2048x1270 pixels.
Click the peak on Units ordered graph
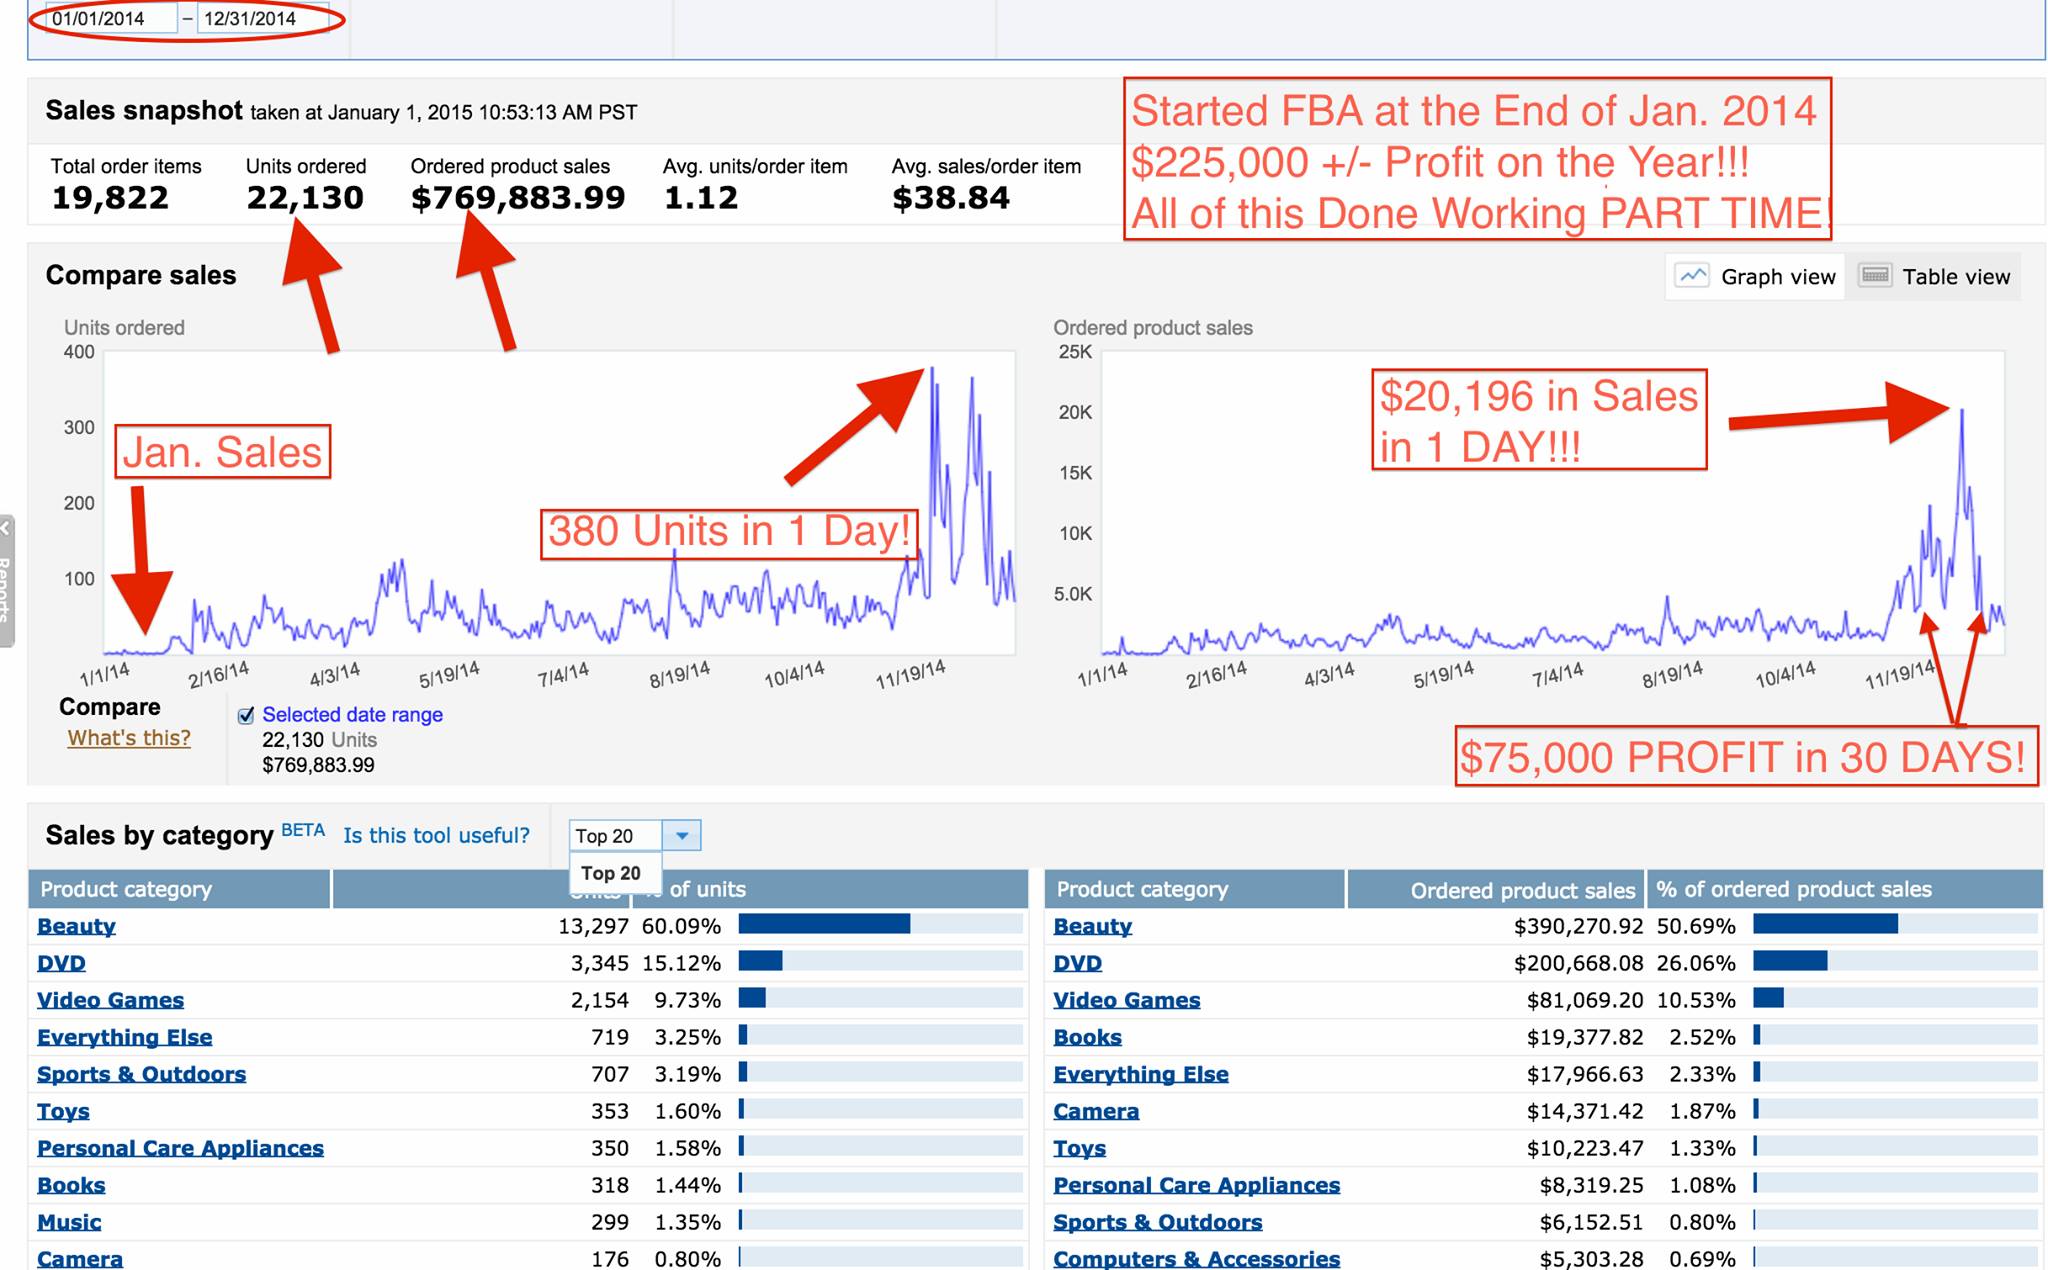[x=933, y=370]
